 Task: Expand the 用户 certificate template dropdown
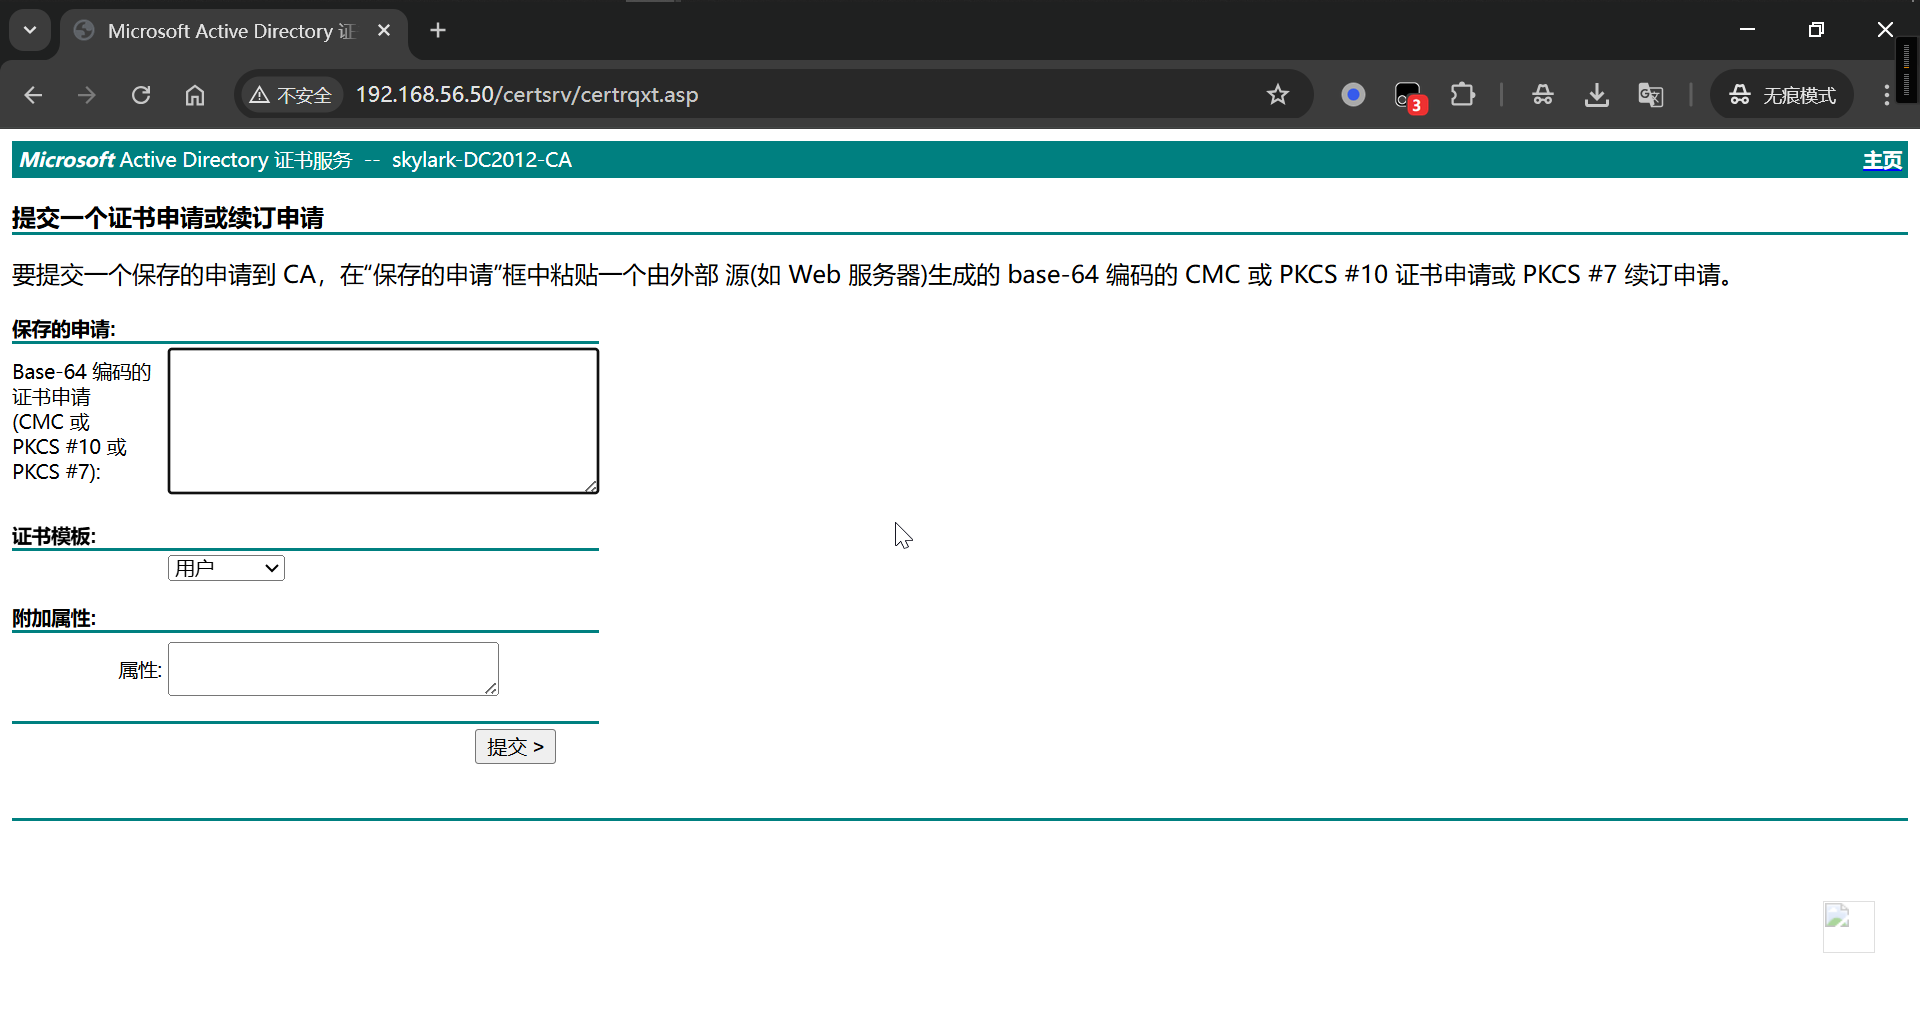pyautogui.click(x=226, y=568)
